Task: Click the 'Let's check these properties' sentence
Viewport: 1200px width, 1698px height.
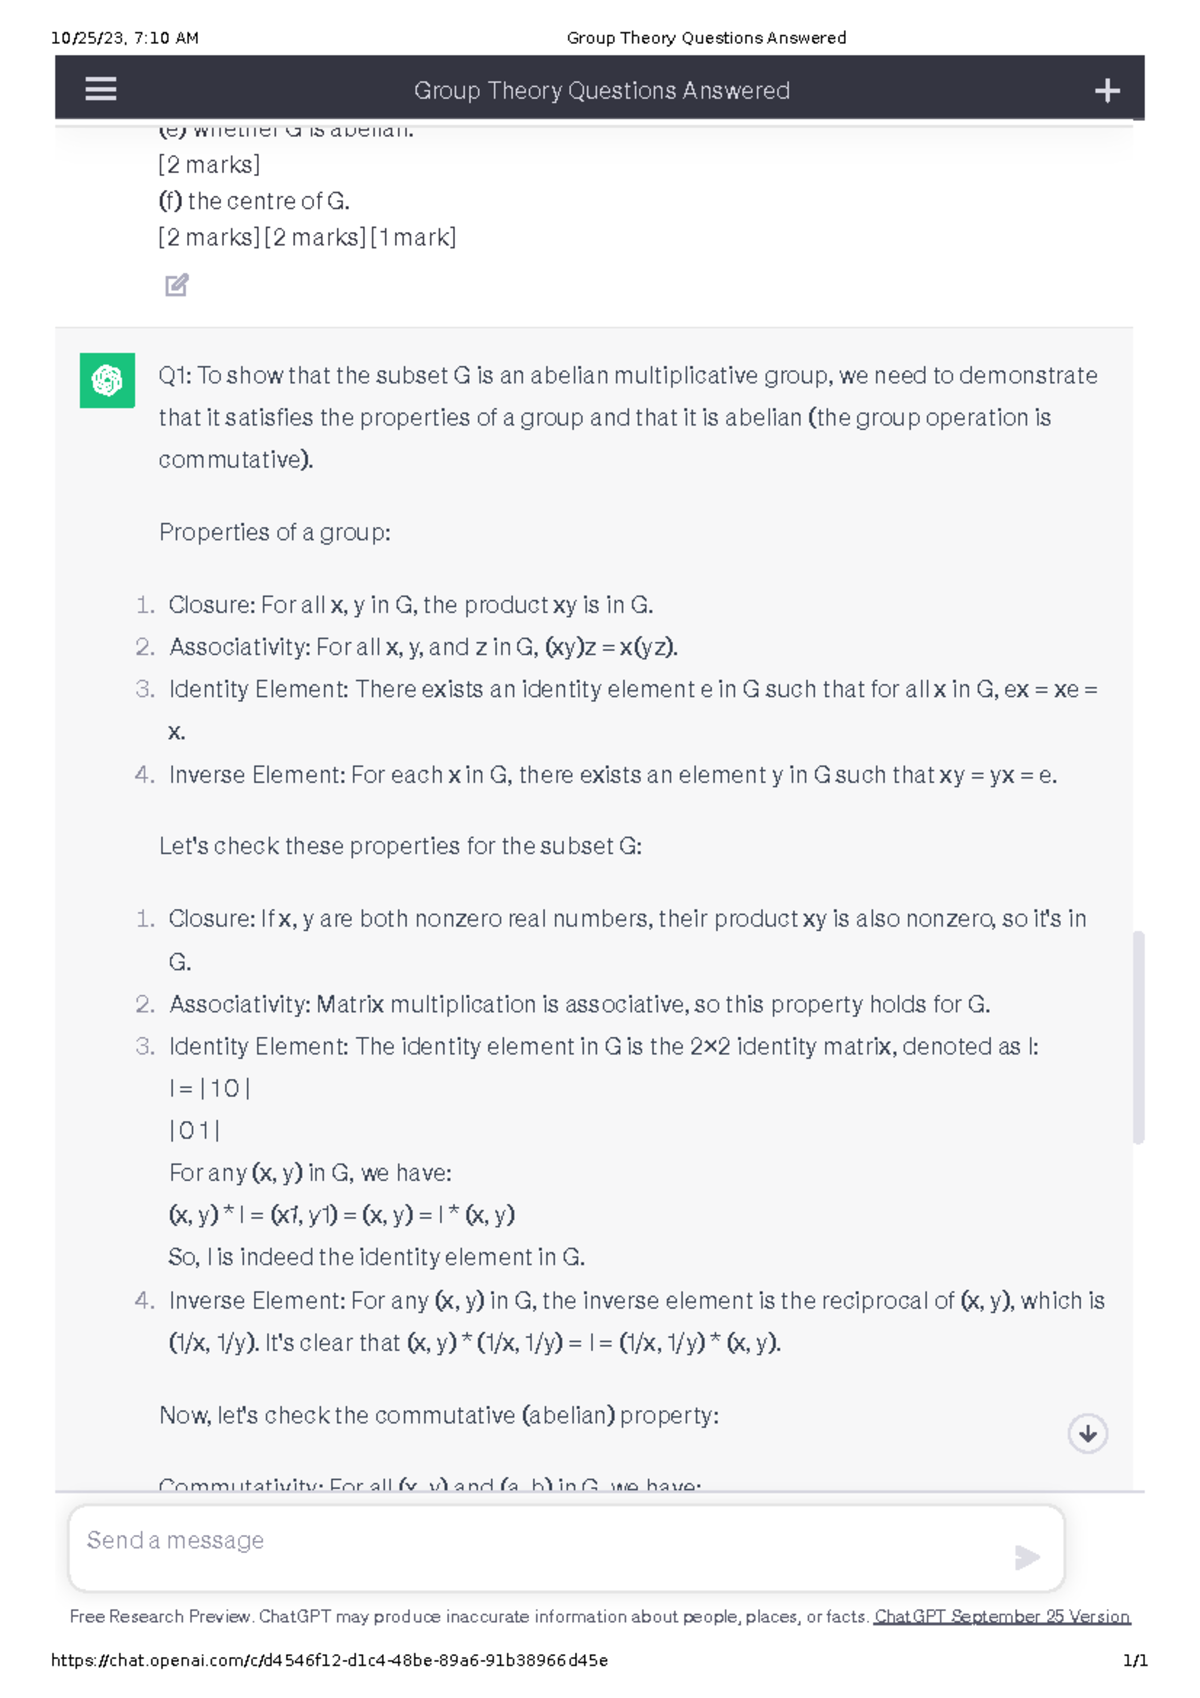Action: point(400,846)
